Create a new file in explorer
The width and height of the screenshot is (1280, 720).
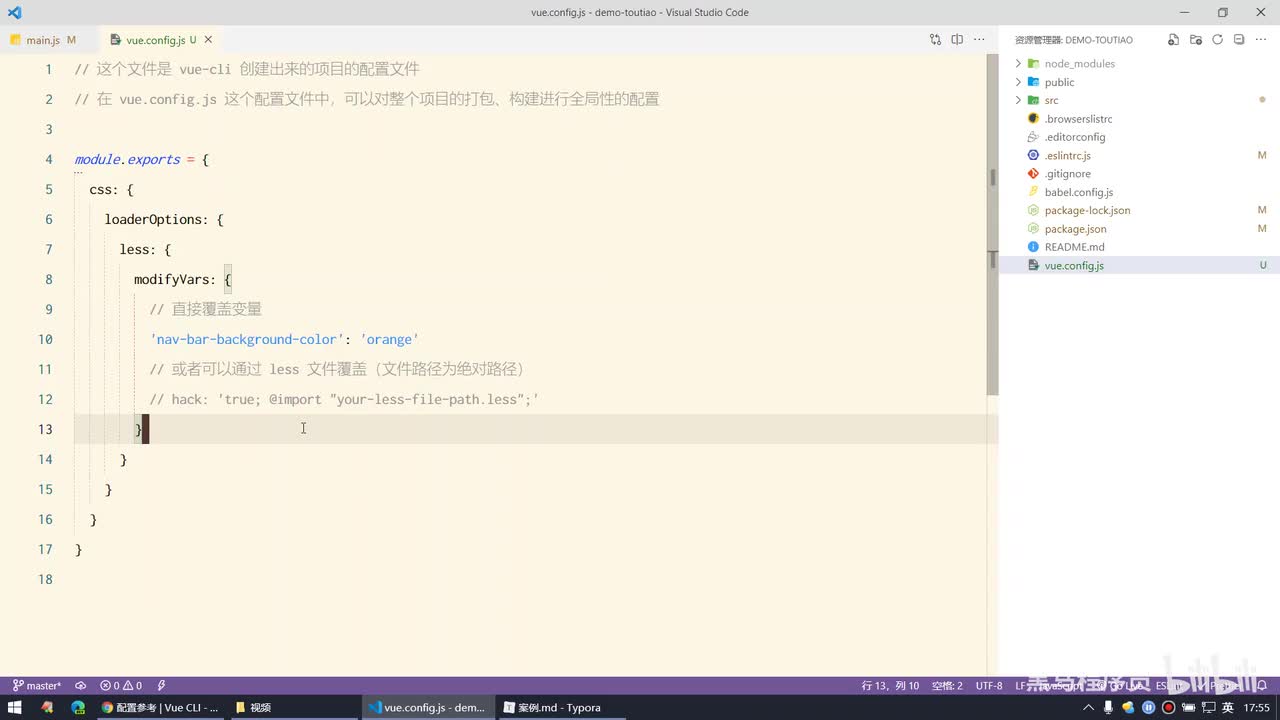[1173, 40]
